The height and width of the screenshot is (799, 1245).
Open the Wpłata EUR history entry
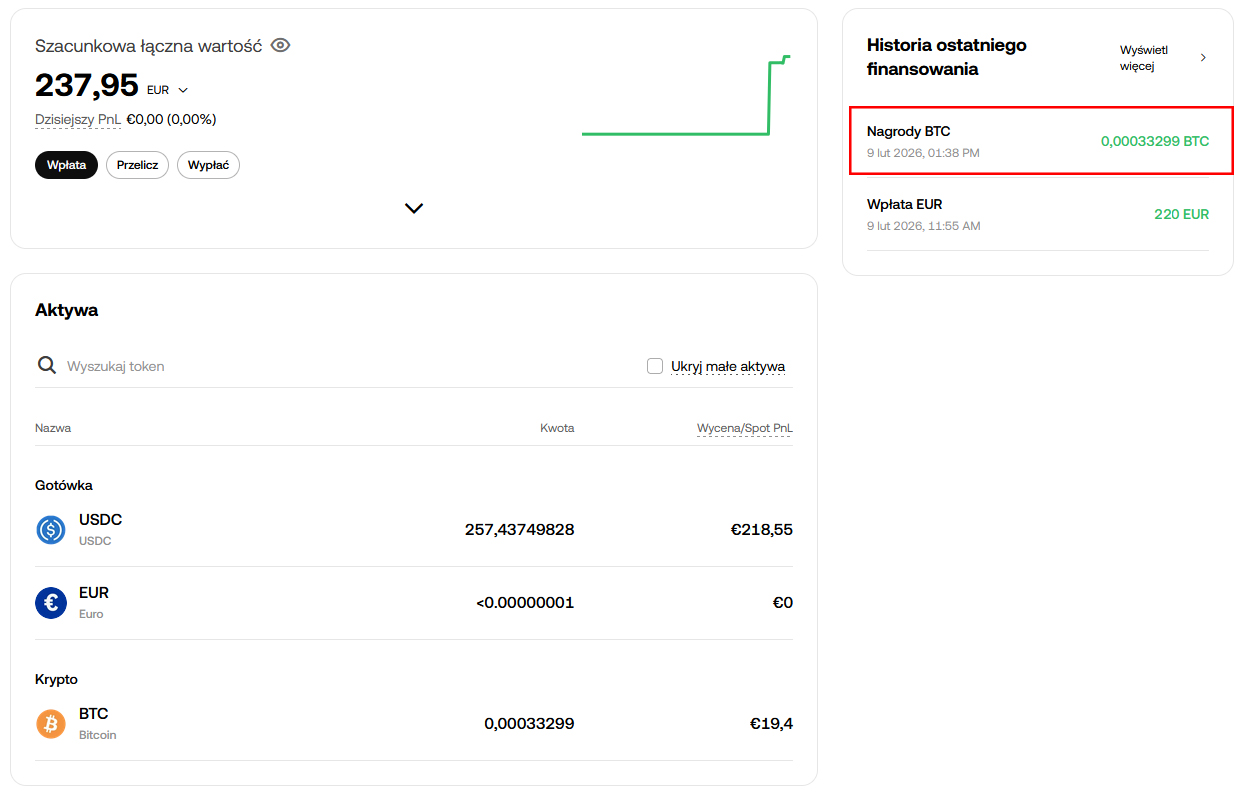(x=1037, y=214)
